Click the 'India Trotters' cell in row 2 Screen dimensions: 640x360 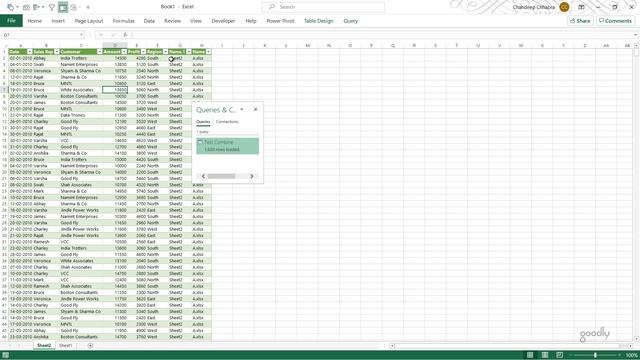(x=81, y=58)
